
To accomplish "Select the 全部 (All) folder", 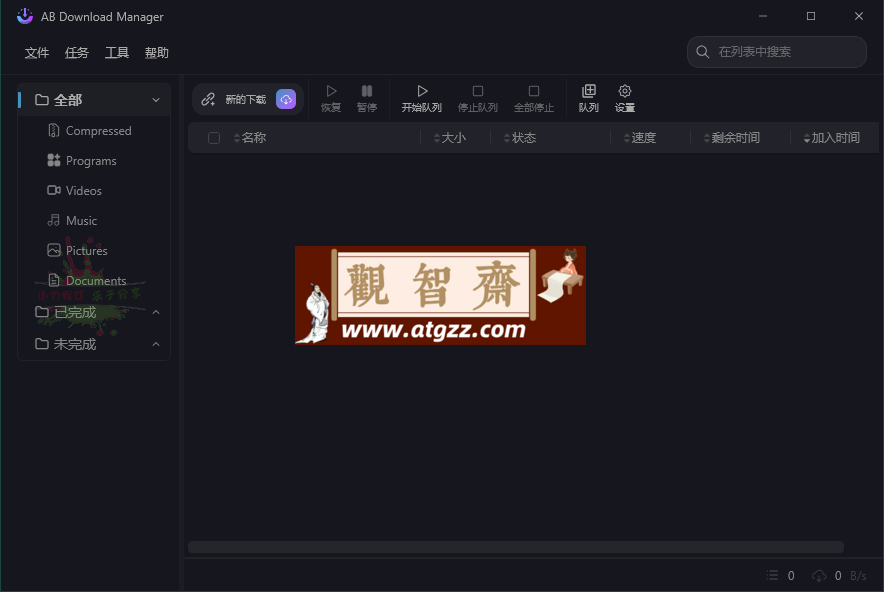I will tap(94, 100).
